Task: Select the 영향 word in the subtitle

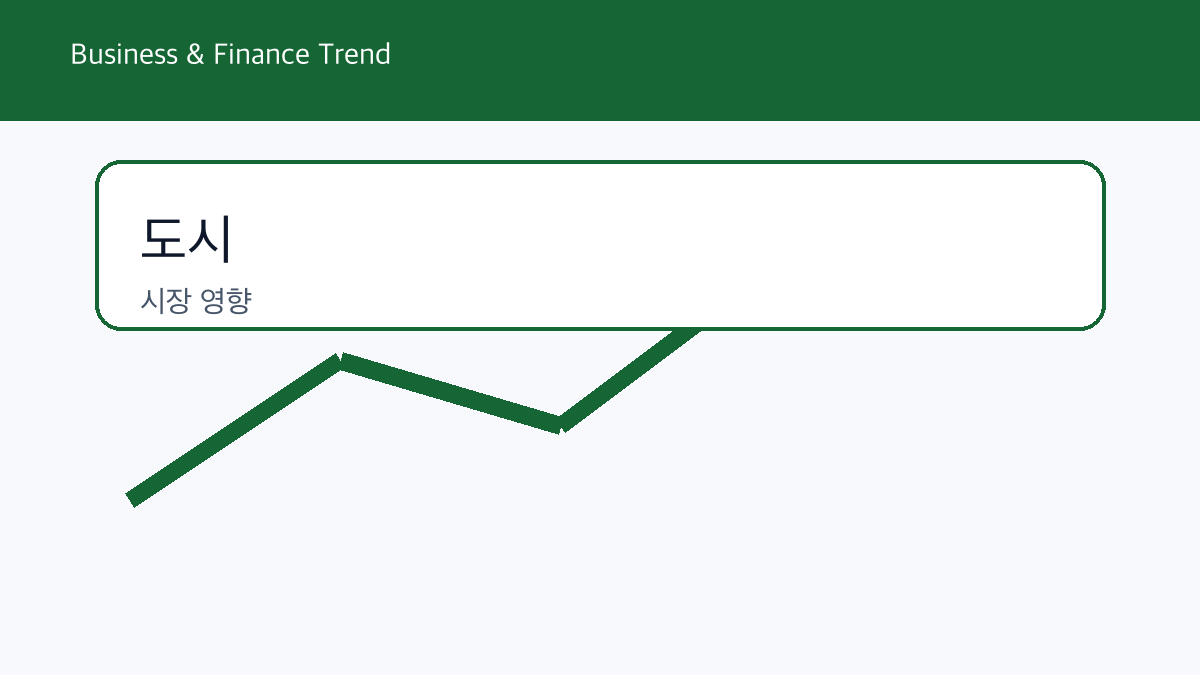Action: pyautogui.click(x=226, y=301)
